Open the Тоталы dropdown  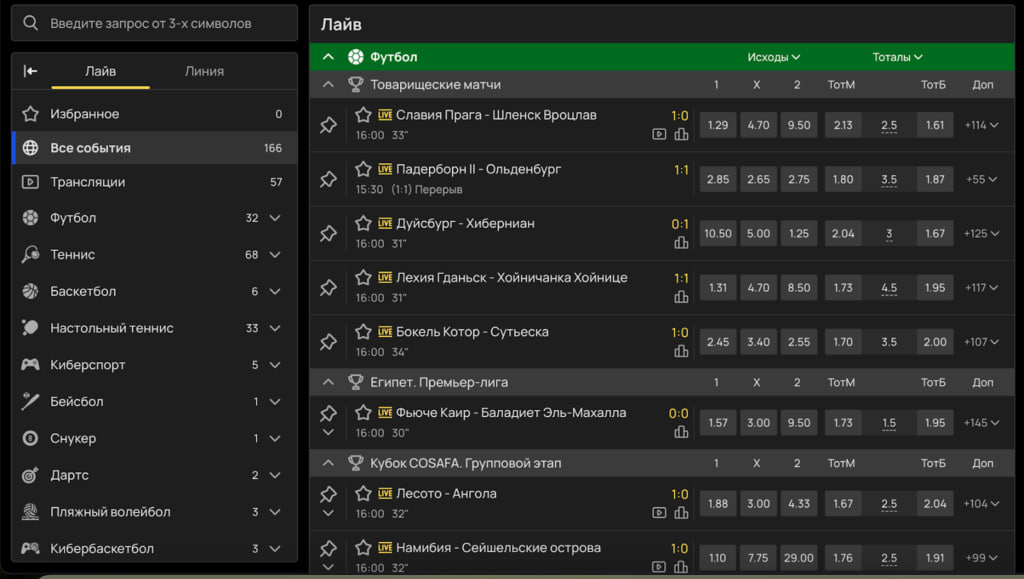897,57
